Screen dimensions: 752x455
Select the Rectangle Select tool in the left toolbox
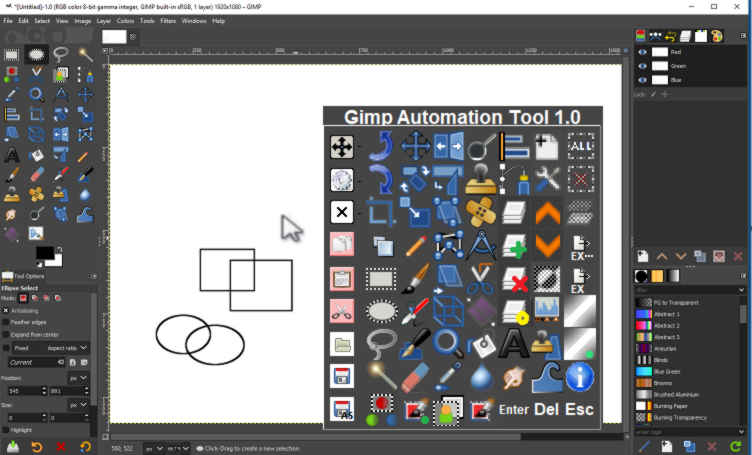coord(12,55)
